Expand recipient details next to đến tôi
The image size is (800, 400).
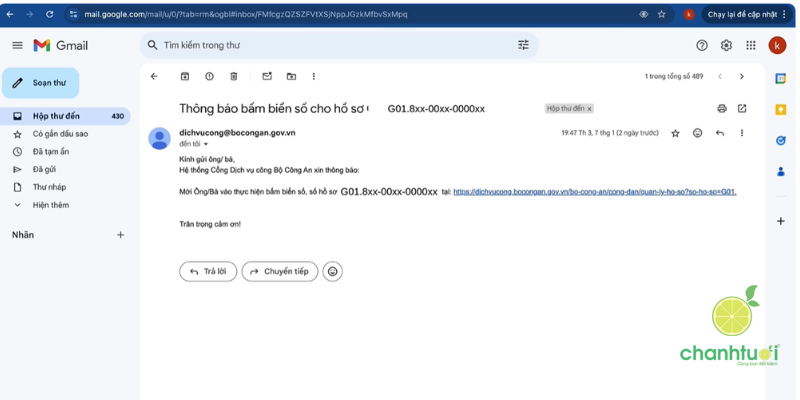(x=206, y=144)
